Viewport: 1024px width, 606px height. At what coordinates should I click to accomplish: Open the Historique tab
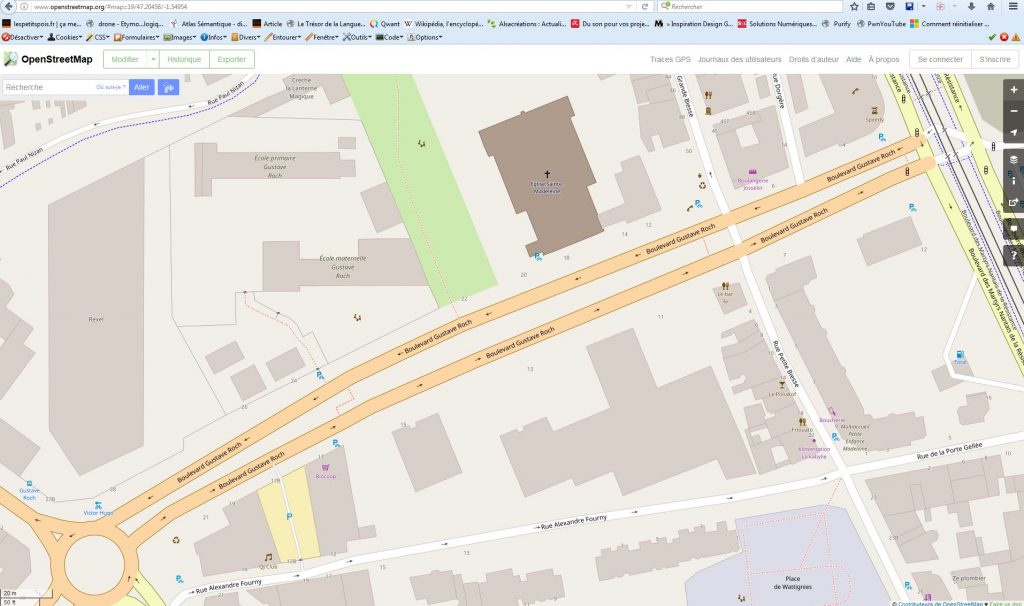pos(184,59)
